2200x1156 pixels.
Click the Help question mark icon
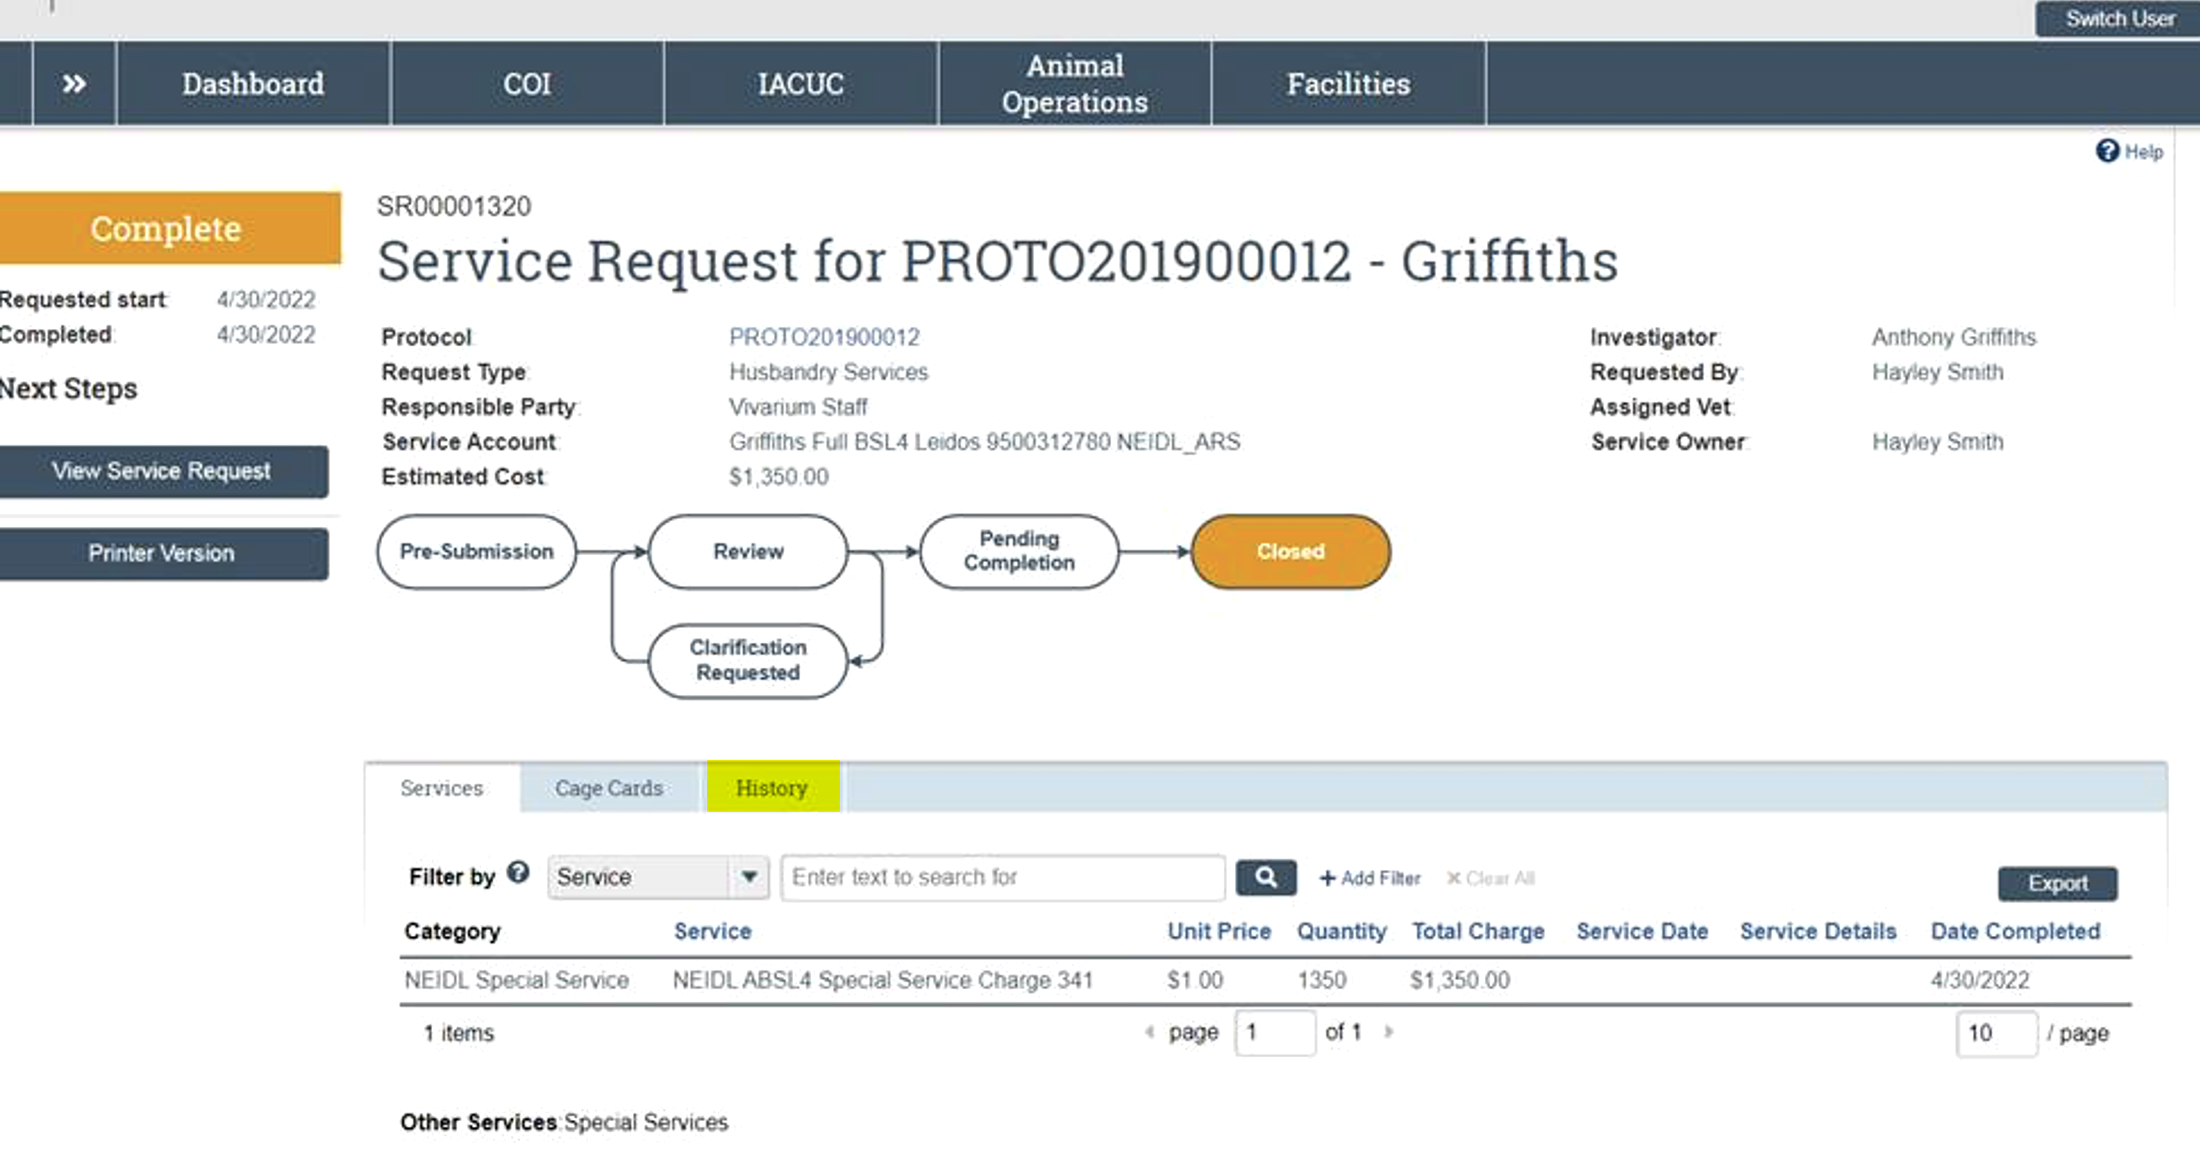tap(2107, 151)
